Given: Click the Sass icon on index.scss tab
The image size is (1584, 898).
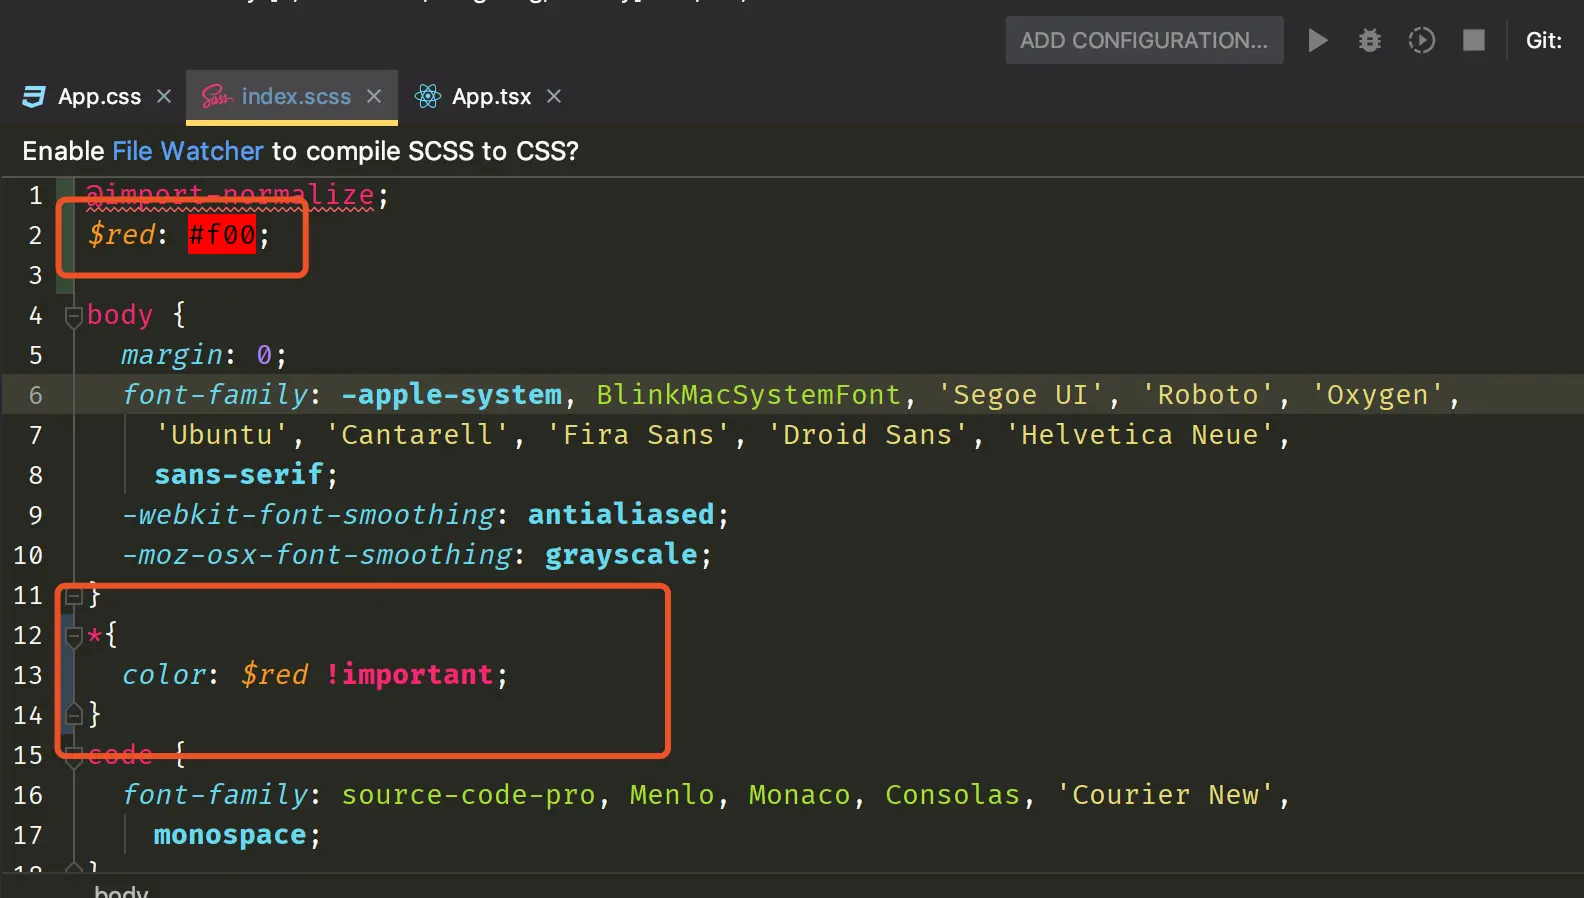Looking at the screenshot, I should [x=217, y=96].
